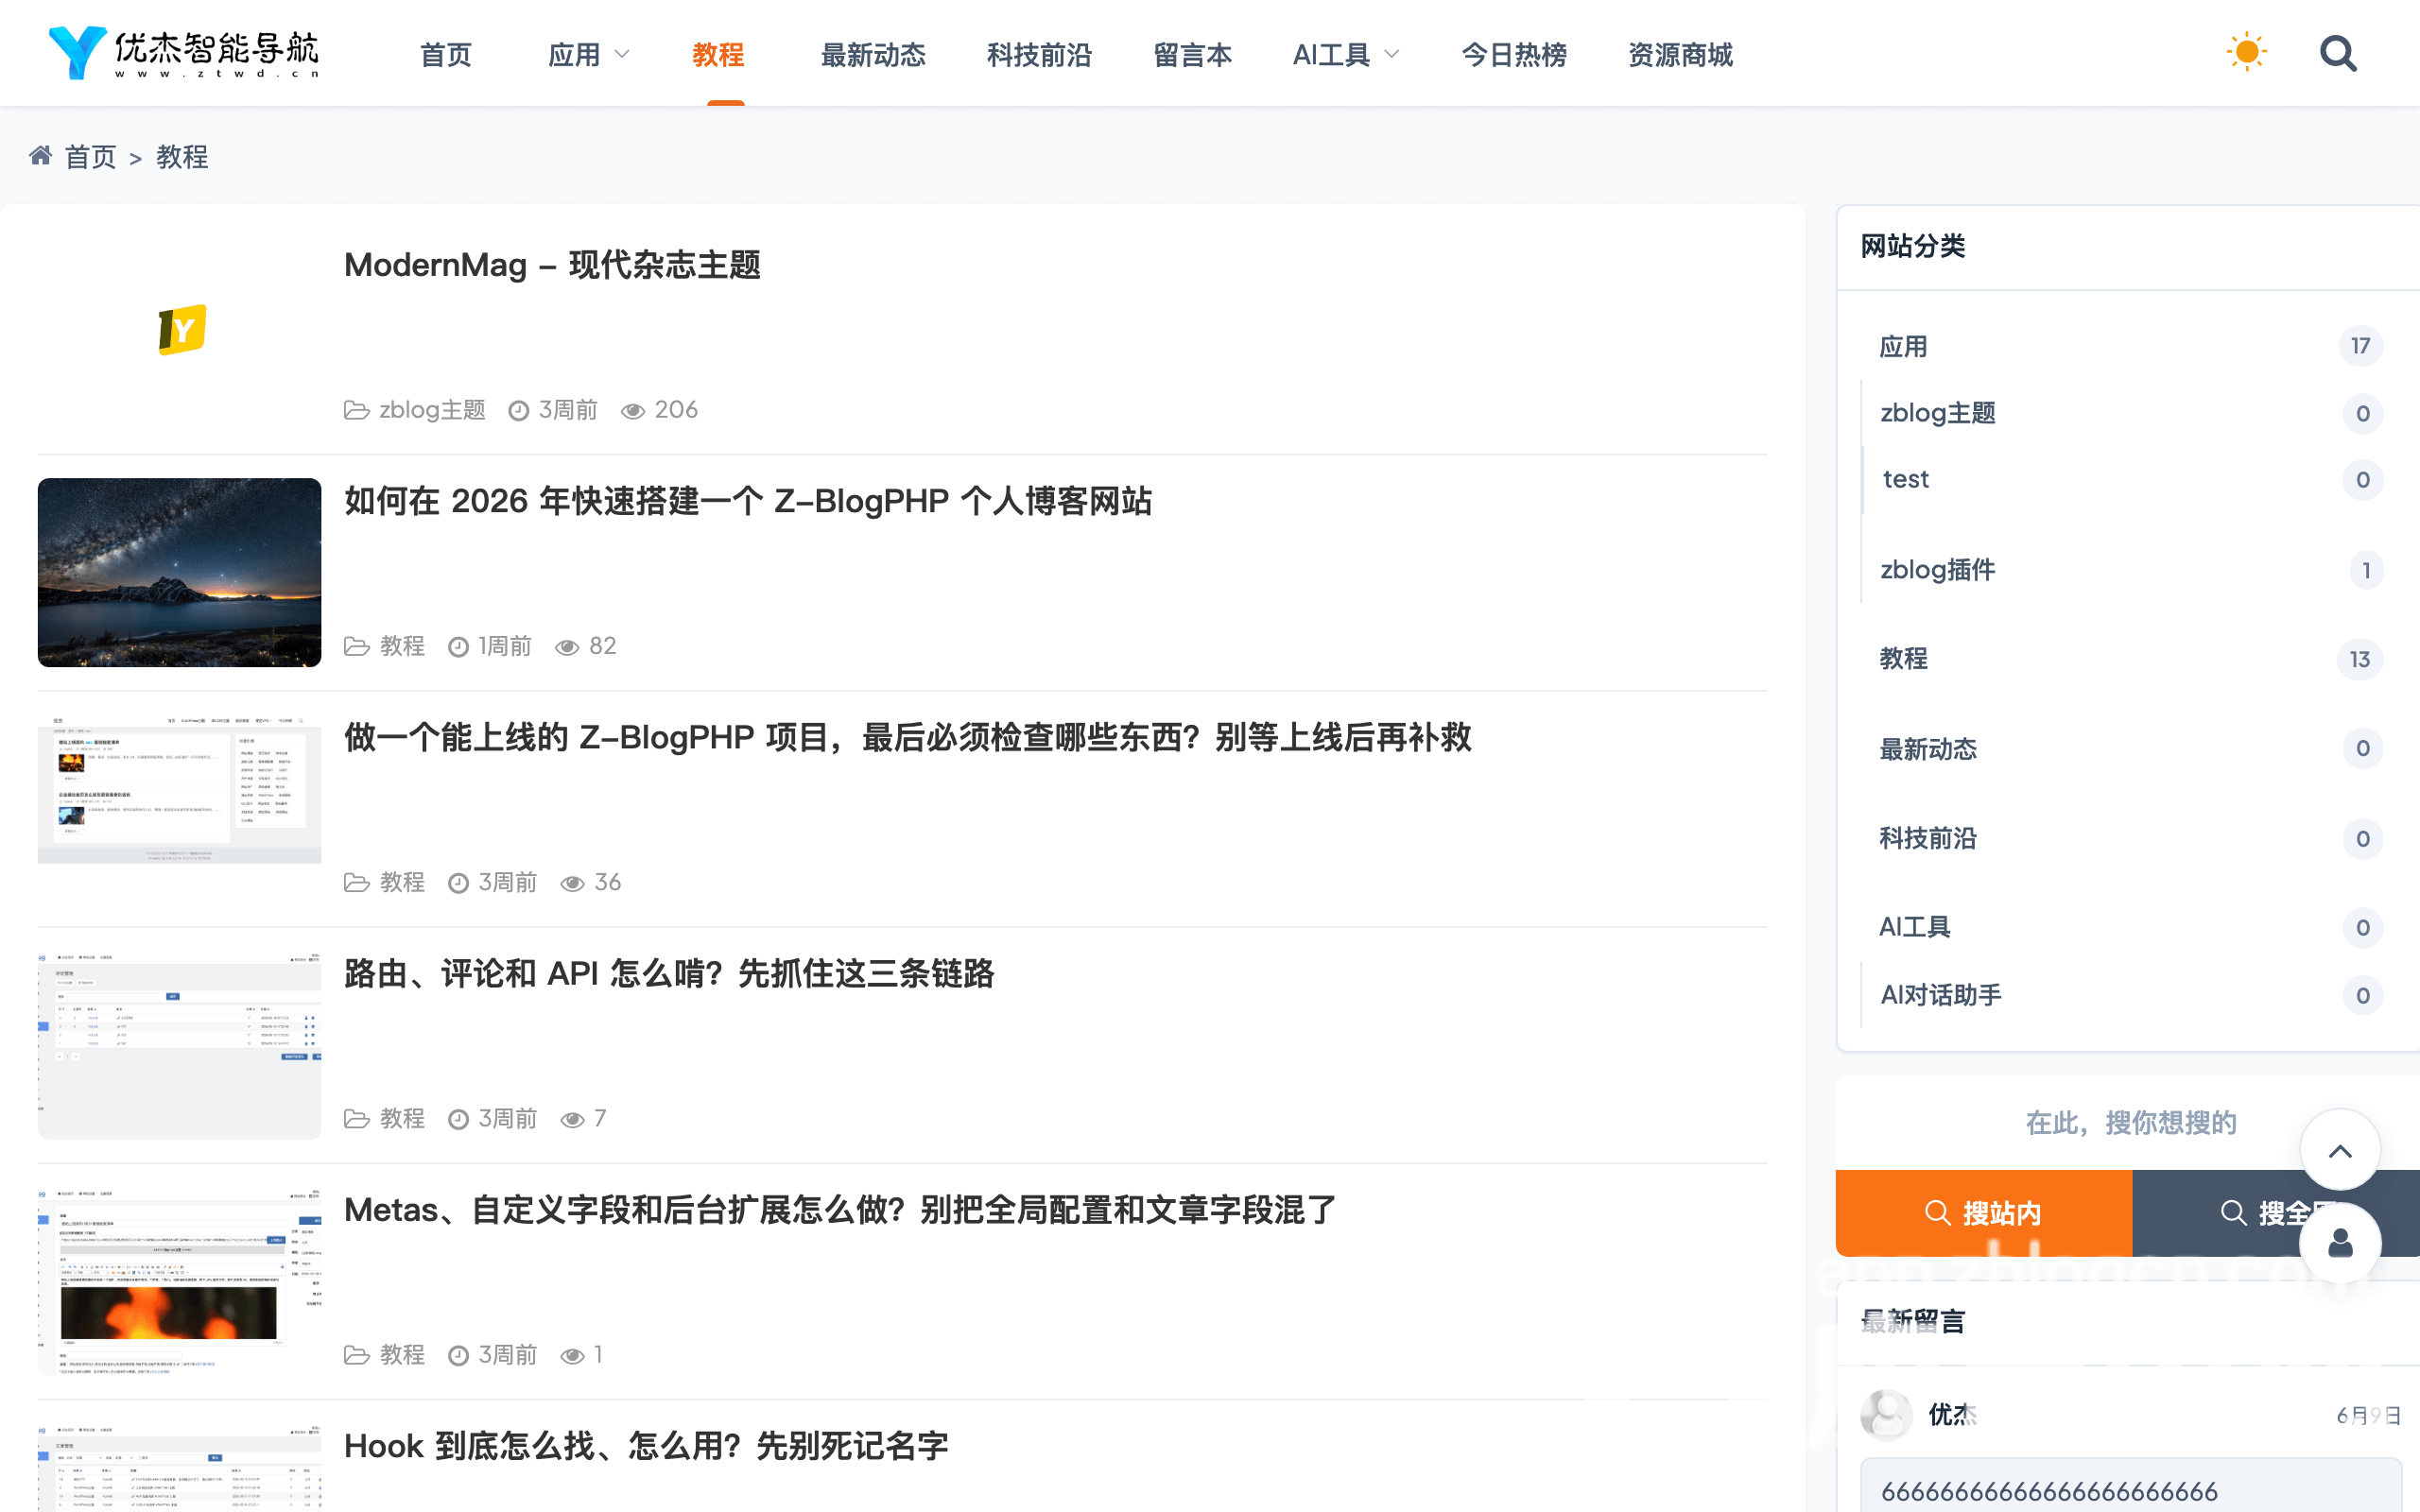Image resolution: width=2420 pixels, height=1512 pixels.
Task: Go to 首页 in top navigation
Action: [x=445, y=54]
